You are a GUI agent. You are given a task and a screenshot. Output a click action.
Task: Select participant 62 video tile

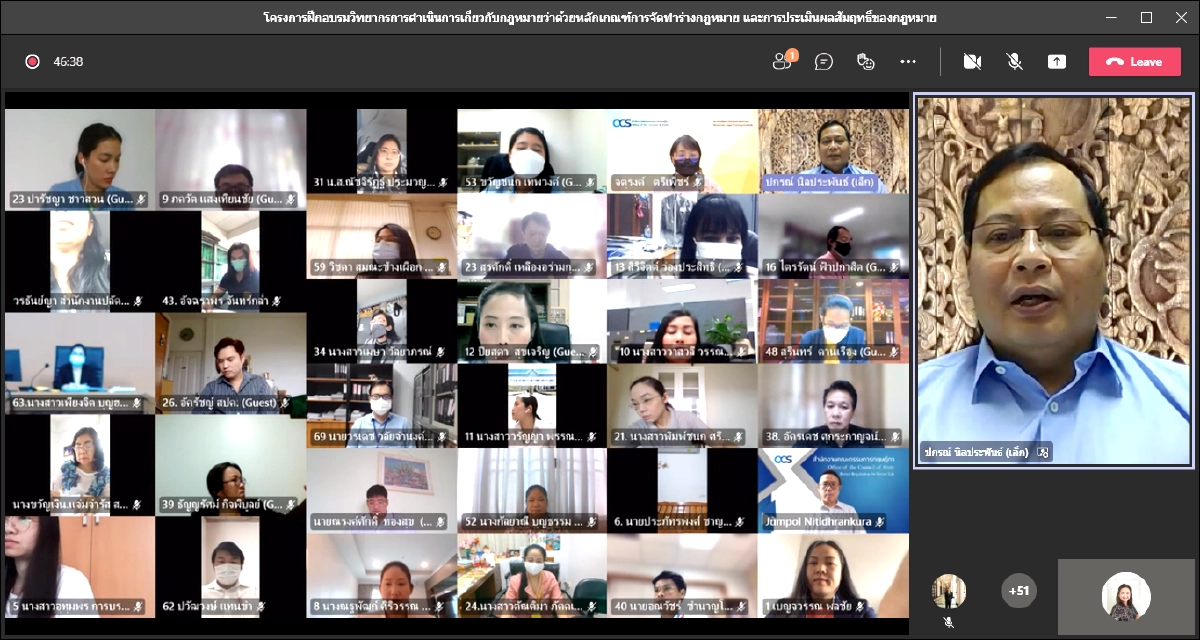tap(231, 566)
